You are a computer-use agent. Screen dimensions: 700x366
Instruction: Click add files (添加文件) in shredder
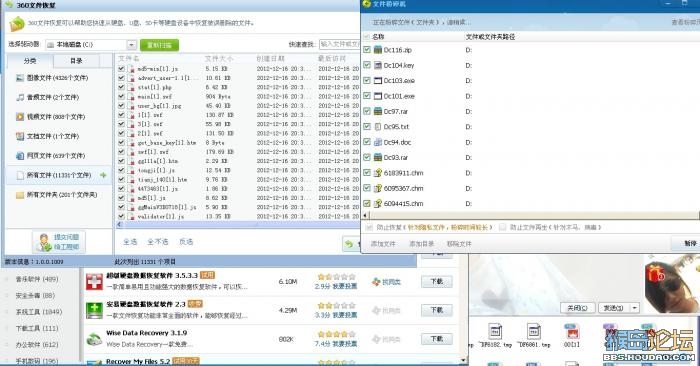tap(383, 244)
